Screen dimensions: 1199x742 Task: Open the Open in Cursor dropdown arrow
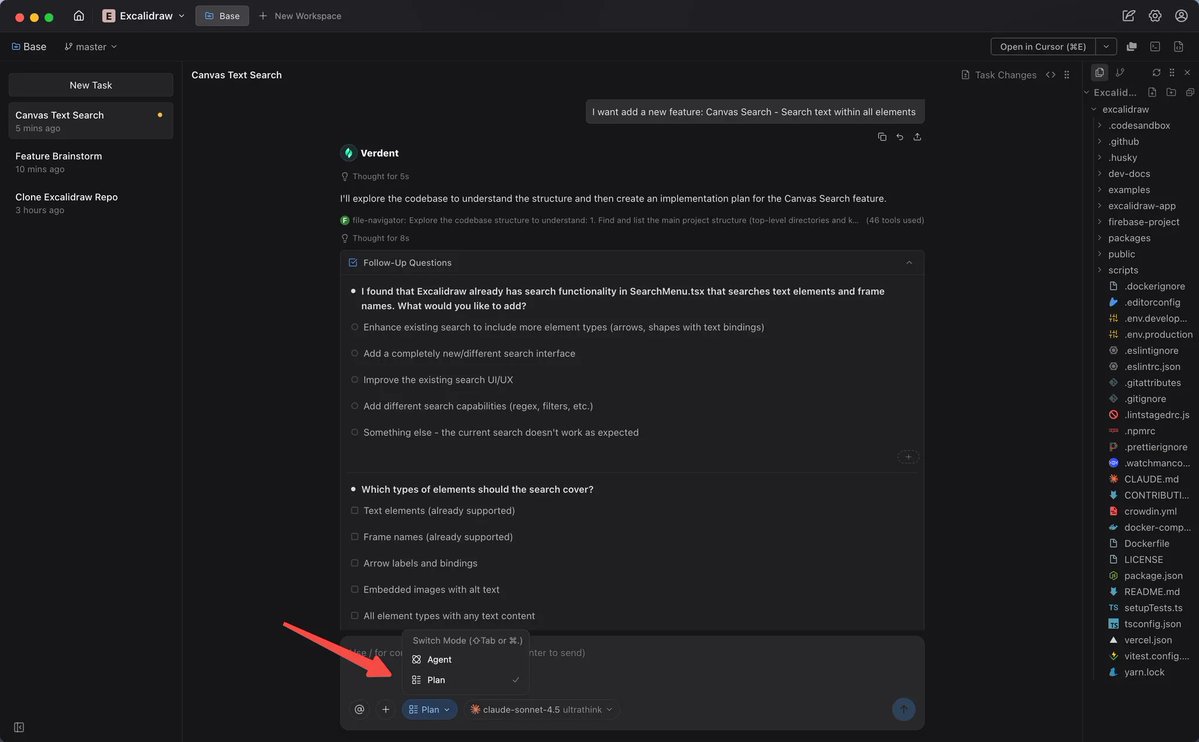(x=1106, y=47)
